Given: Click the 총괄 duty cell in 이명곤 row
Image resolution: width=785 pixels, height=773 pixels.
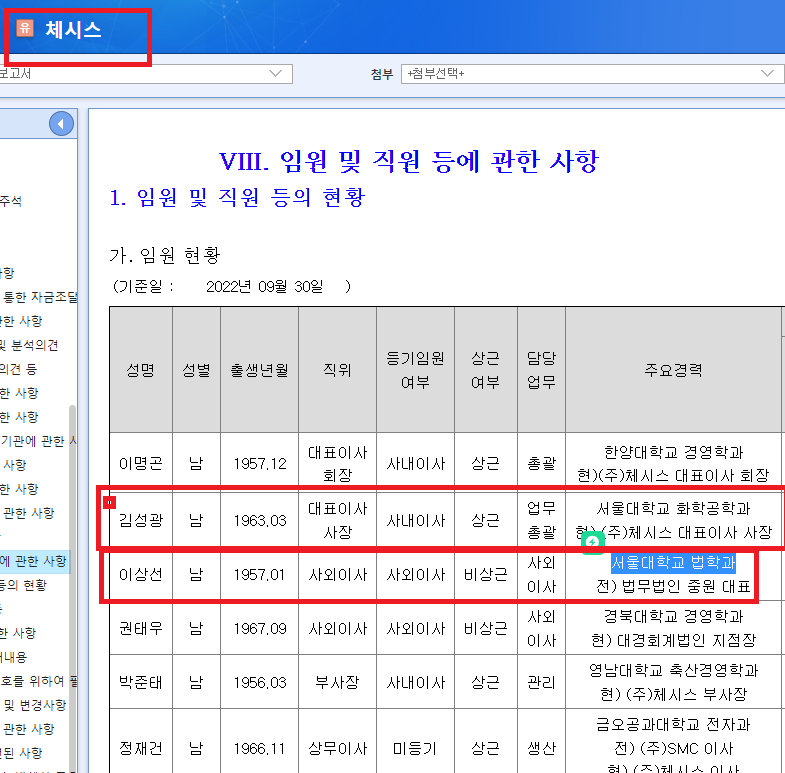Looking at the screenshot, I should point(542,464).
